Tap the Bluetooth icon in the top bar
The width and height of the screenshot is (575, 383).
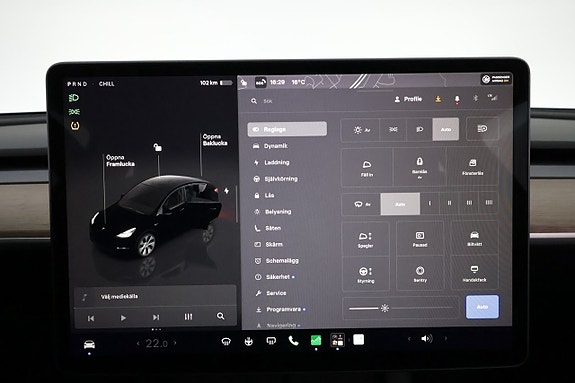(x=475, y=98)
